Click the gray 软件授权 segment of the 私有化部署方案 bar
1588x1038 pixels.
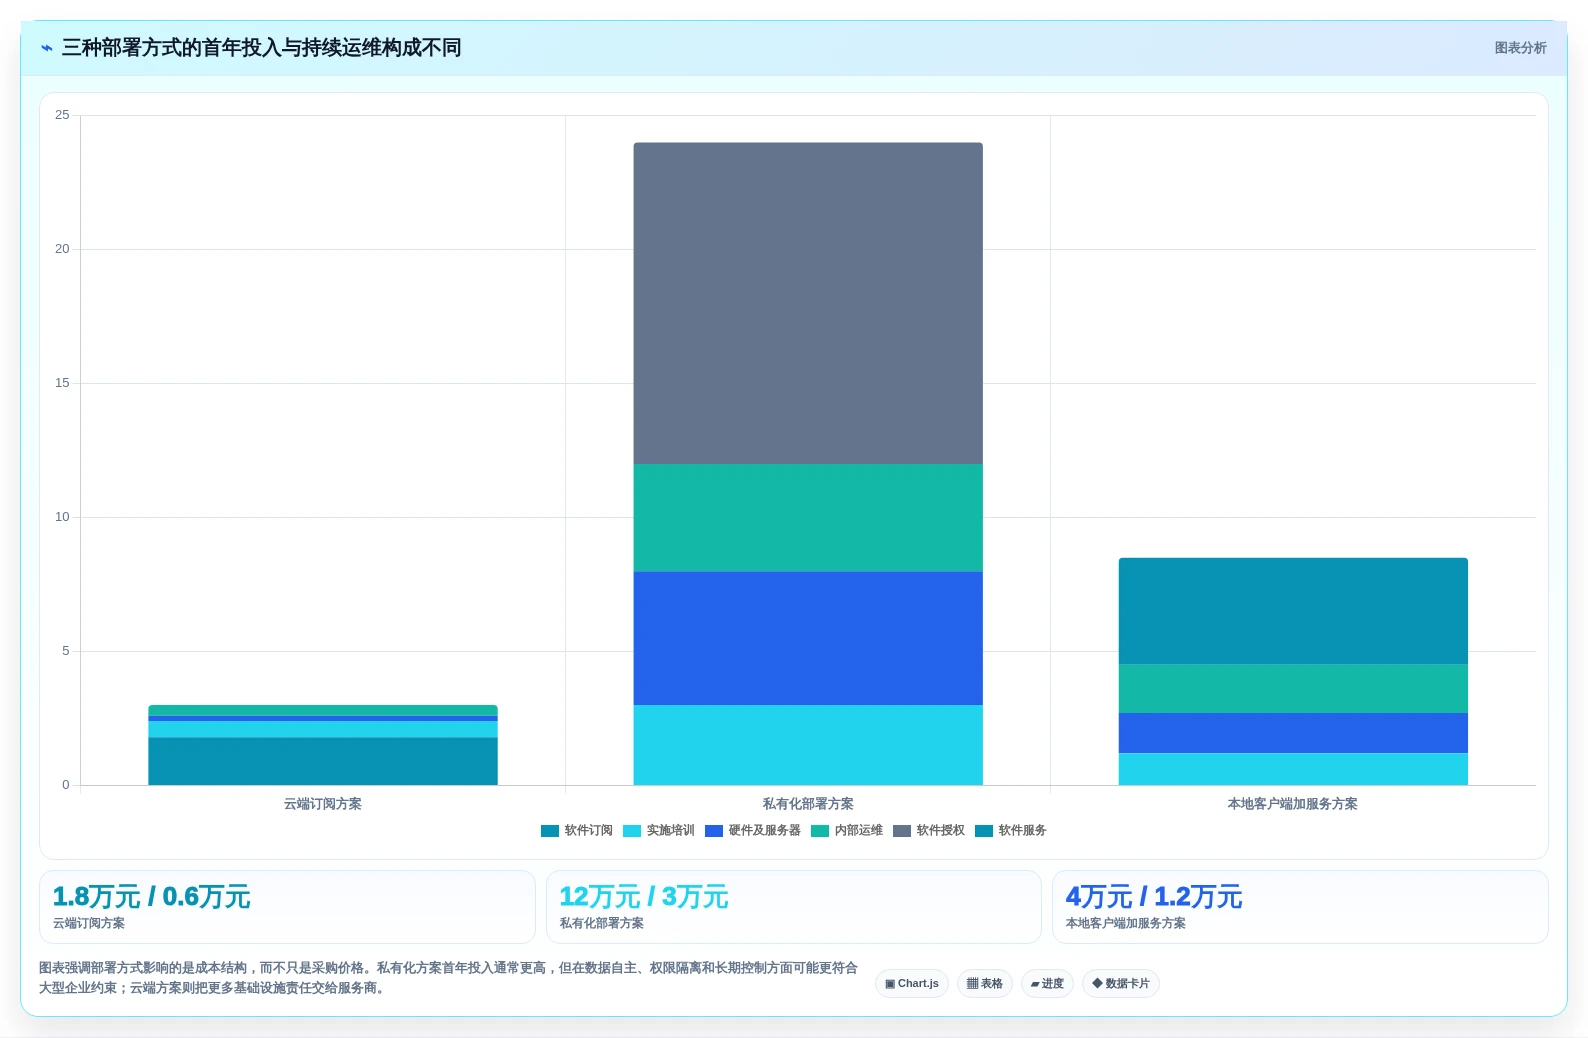[808, 303]
